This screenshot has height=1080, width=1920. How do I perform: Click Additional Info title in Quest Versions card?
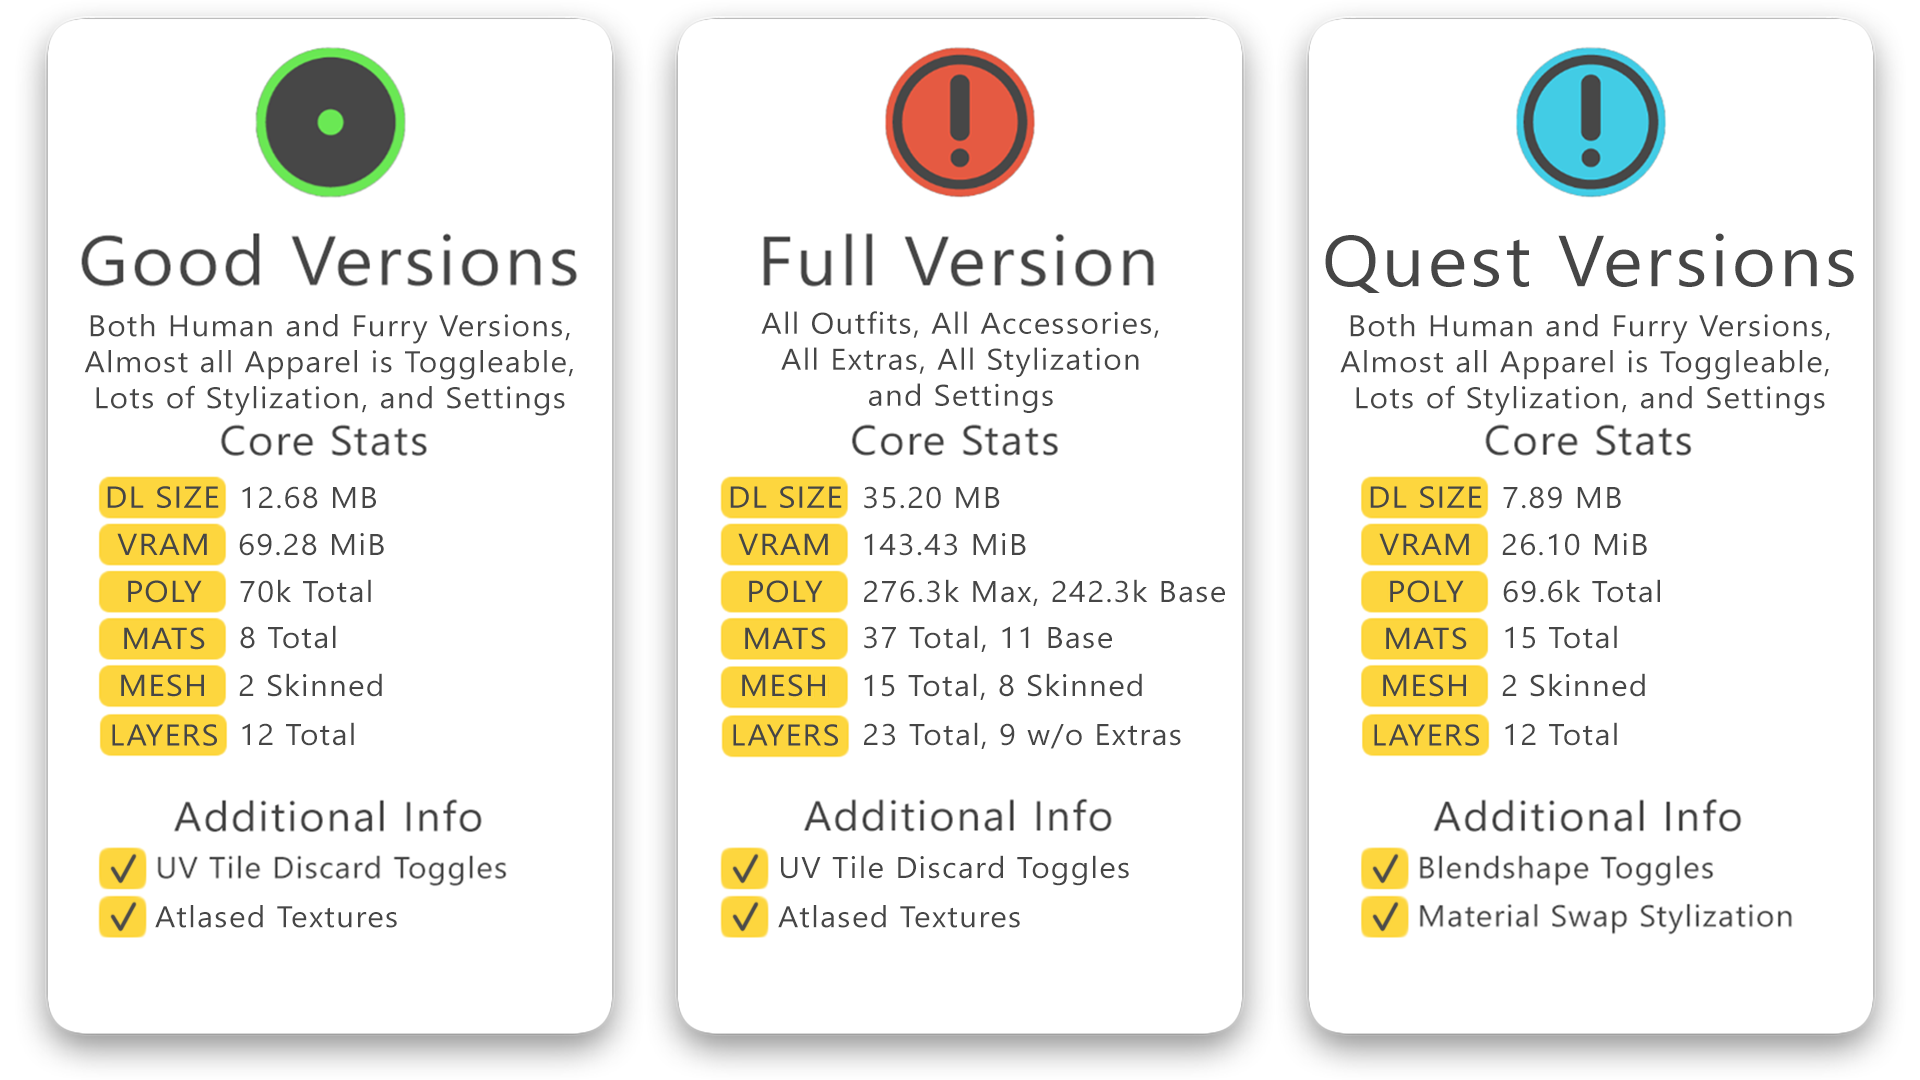point(1588,817)
